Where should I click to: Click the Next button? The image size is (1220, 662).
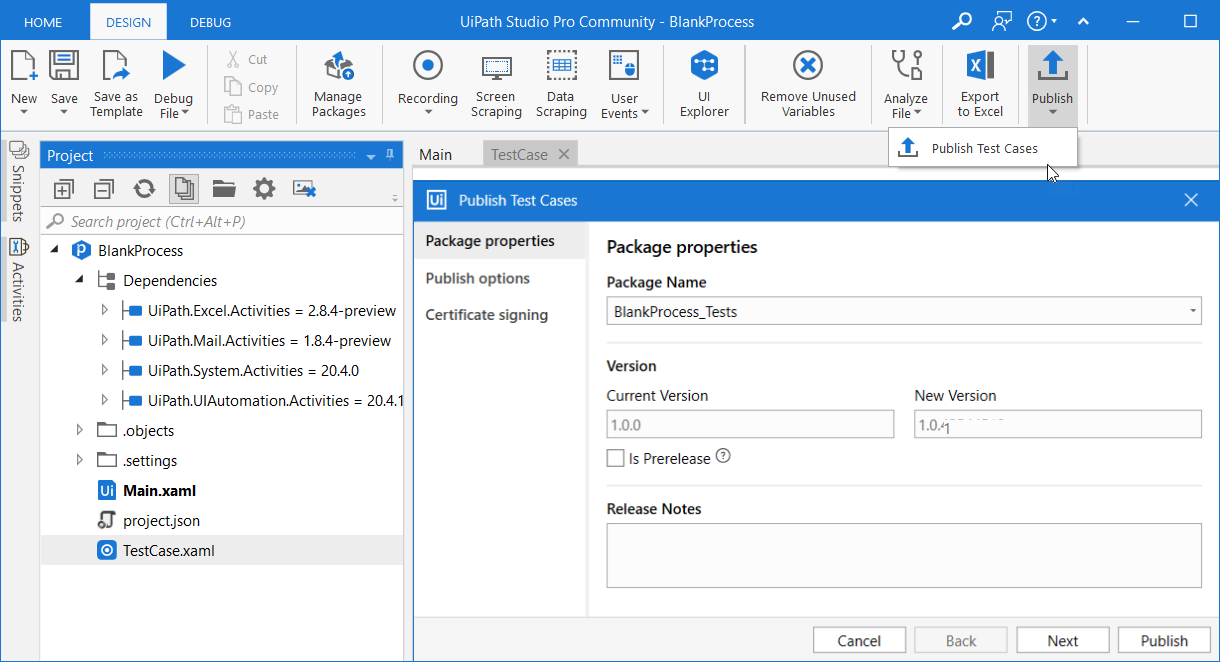pos(1063,641)
